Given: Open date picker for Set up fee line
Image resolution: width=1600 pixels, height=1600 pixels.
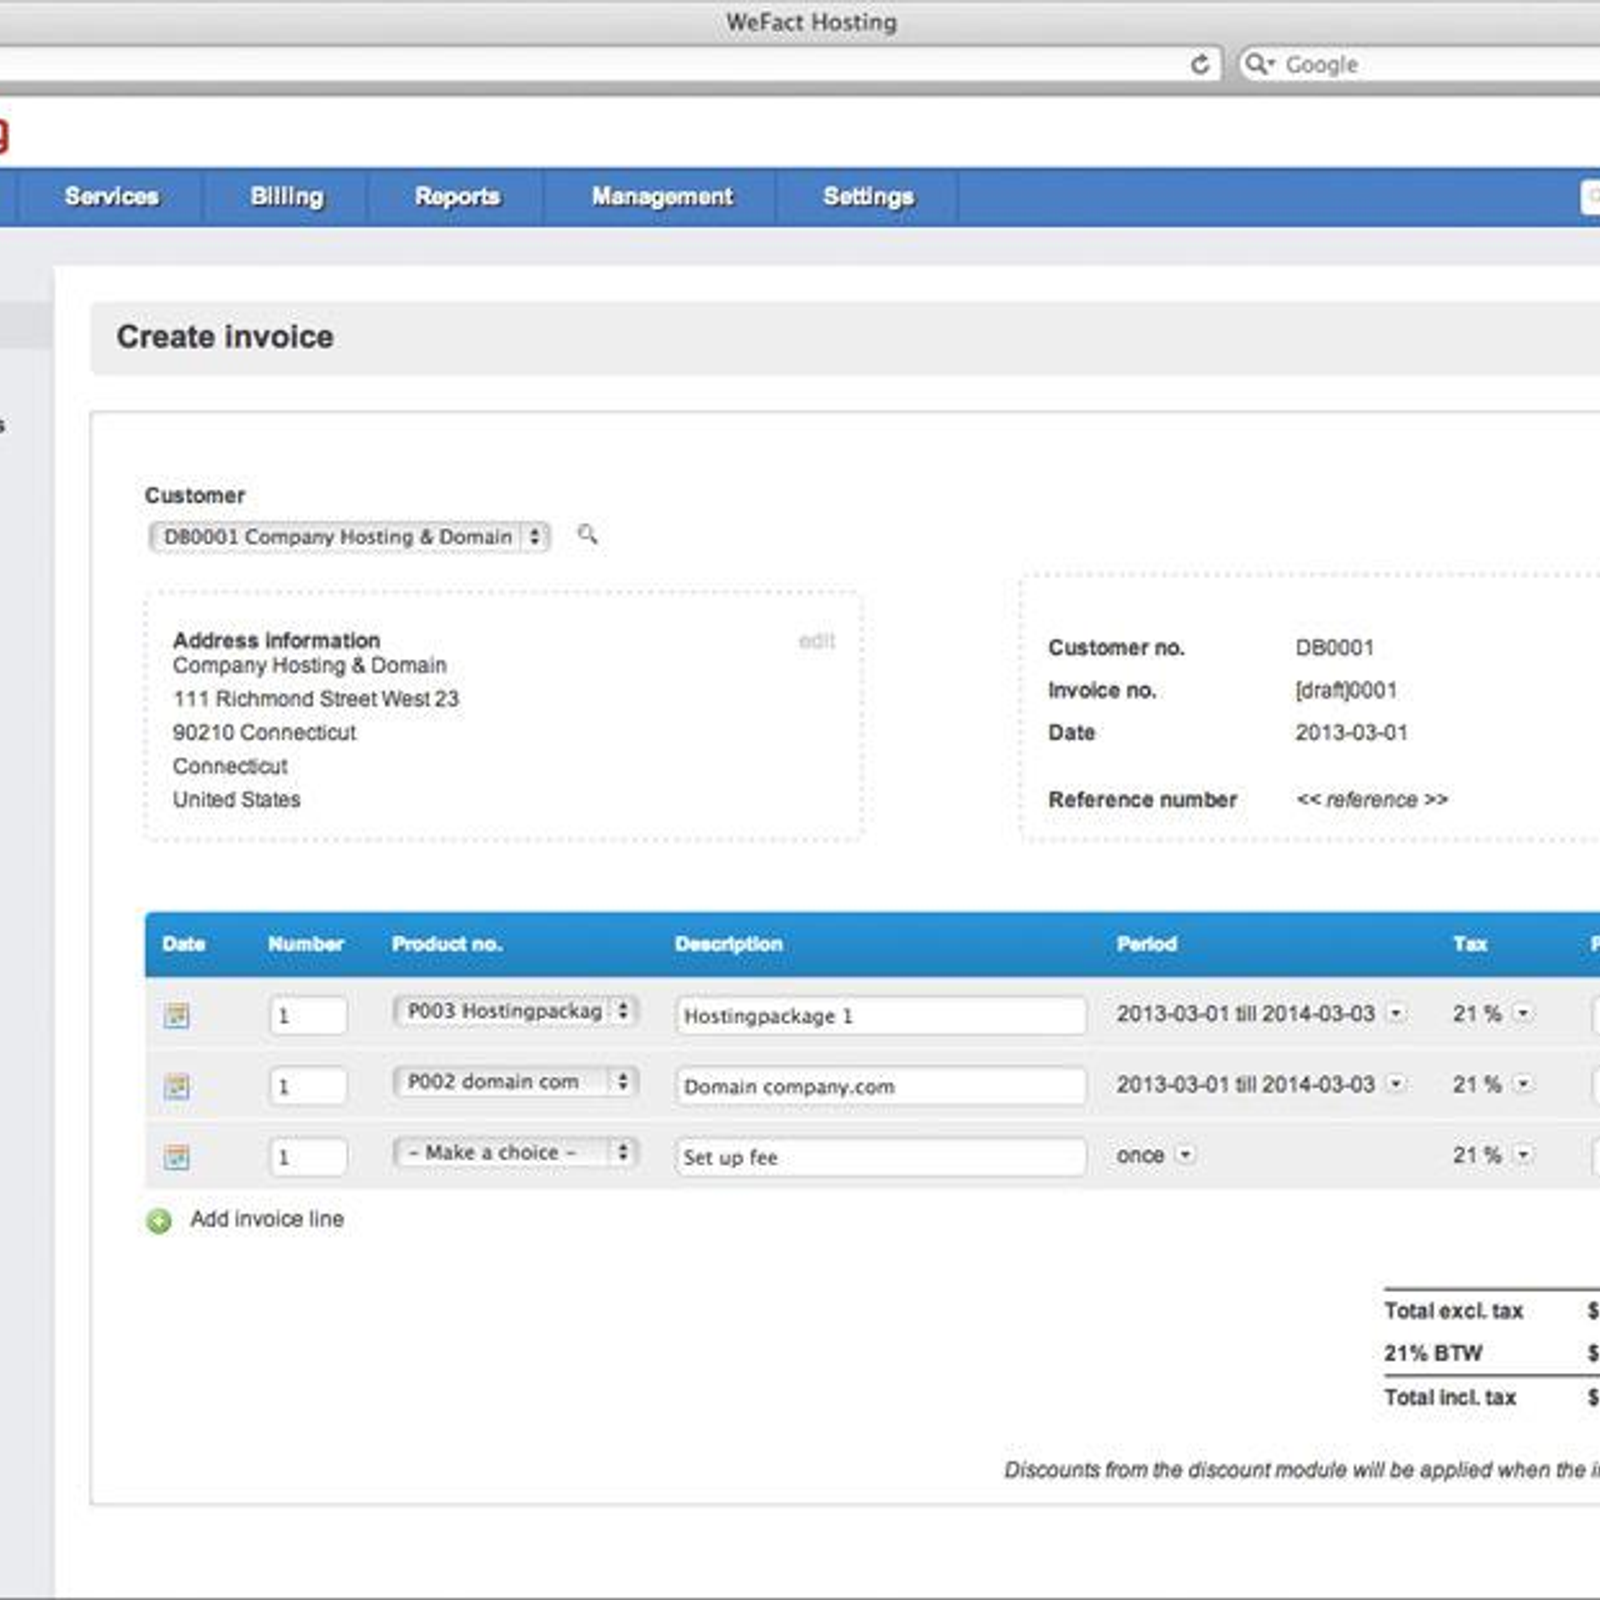Looking at the screenshot, I should point(177,1157).
